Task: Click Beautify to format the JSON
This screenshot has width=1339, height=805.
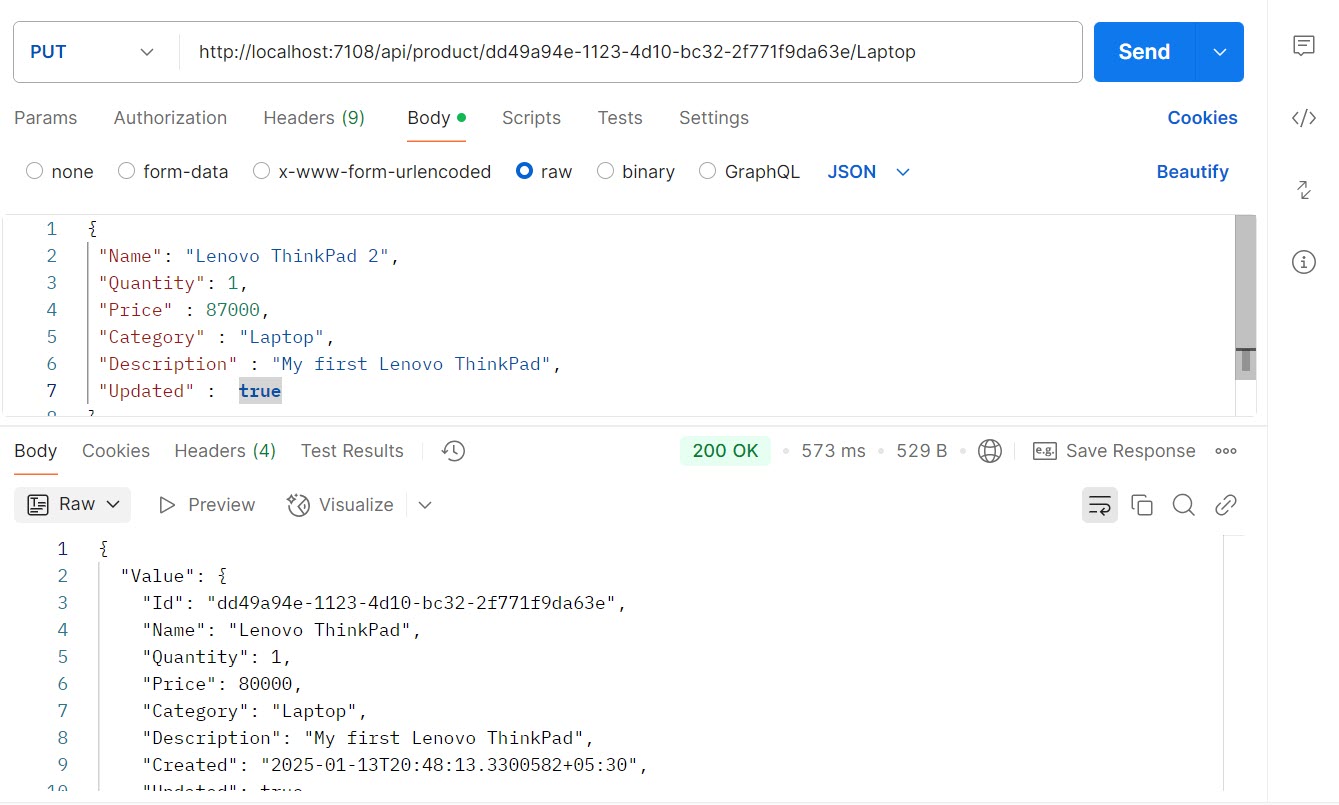Action: (x=1192, y=171)
